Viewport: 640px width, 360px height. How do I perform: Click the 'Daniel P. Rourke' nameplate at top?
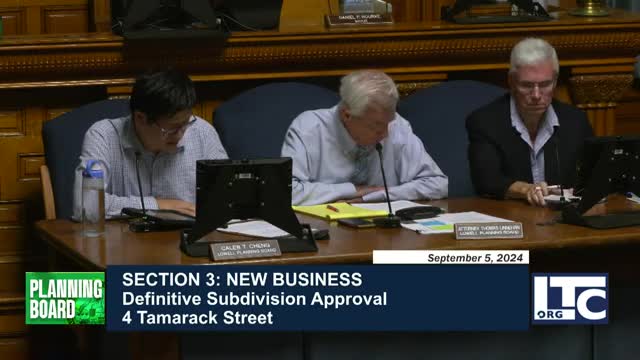(x=359, y=20)
